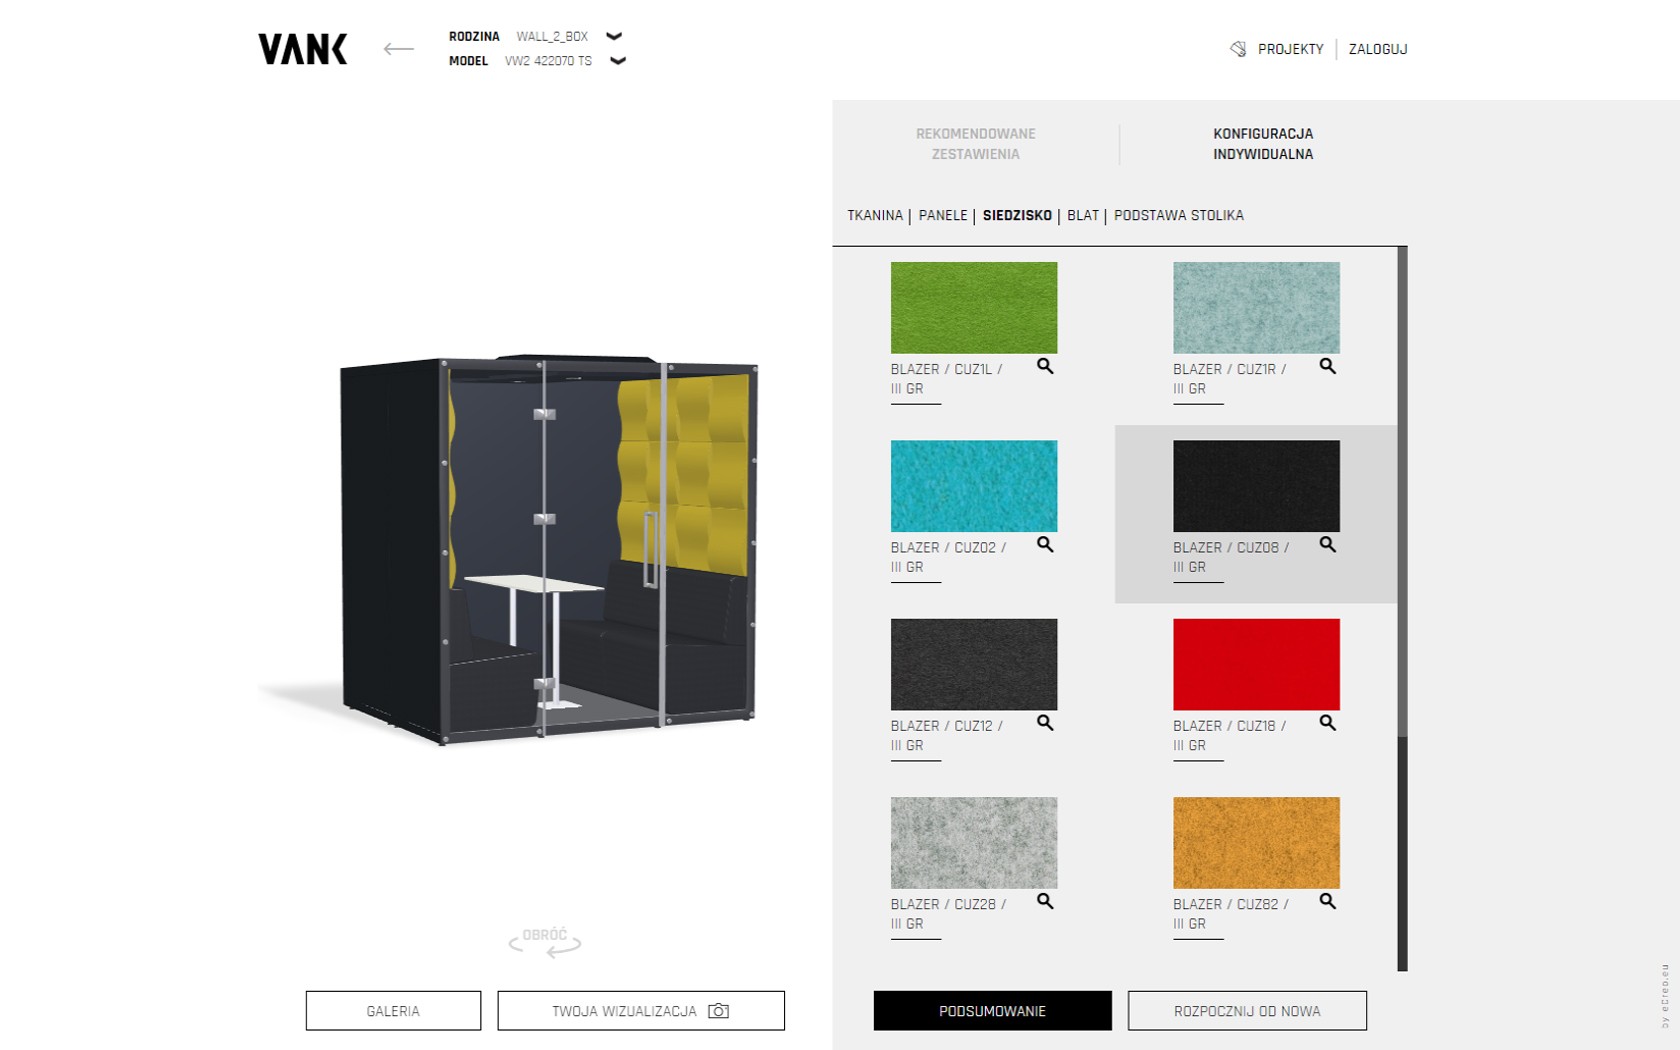Open magnifier for BLAZER CUZ08 black fabric
Screen dimensions: 1680x1050
pyautogui.click(x=1327, y=544)
